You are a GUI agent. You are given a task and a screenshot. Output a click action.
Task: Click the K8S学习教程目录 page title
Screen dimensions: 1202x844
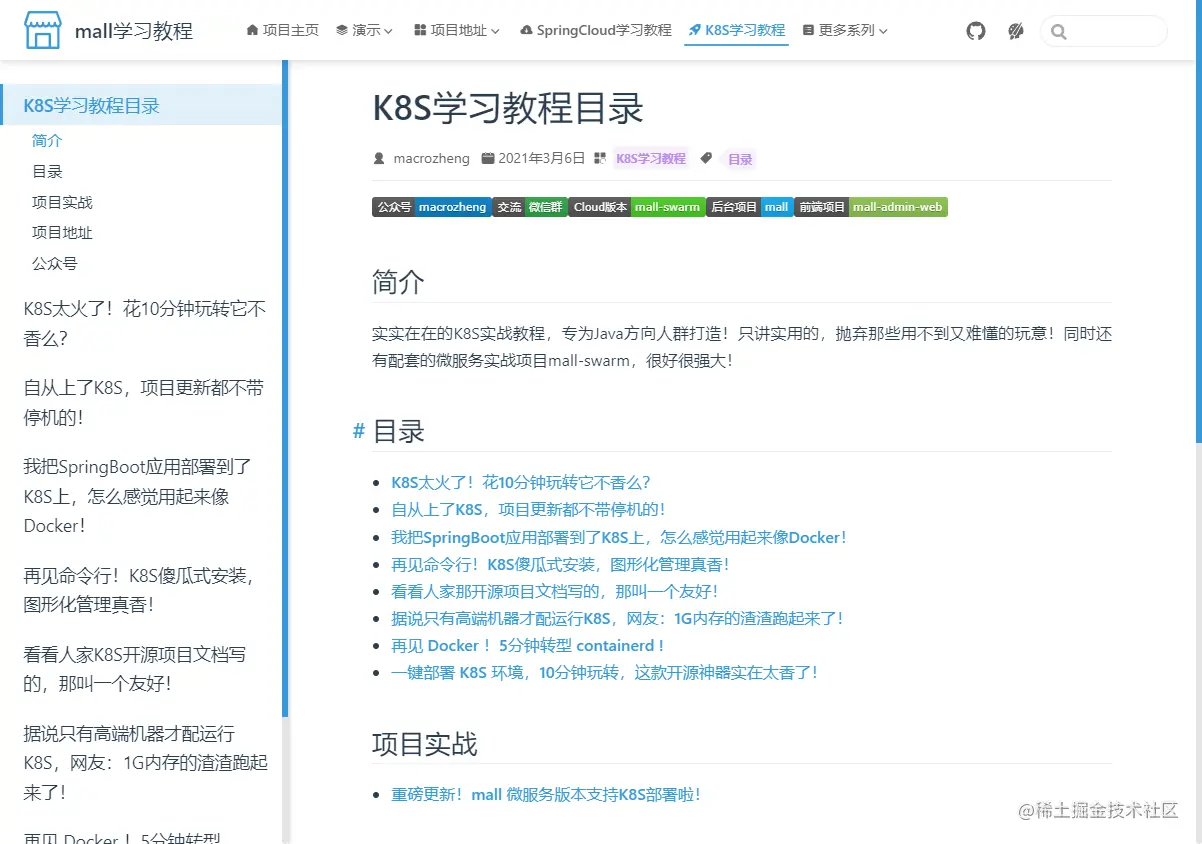(508, 108)
